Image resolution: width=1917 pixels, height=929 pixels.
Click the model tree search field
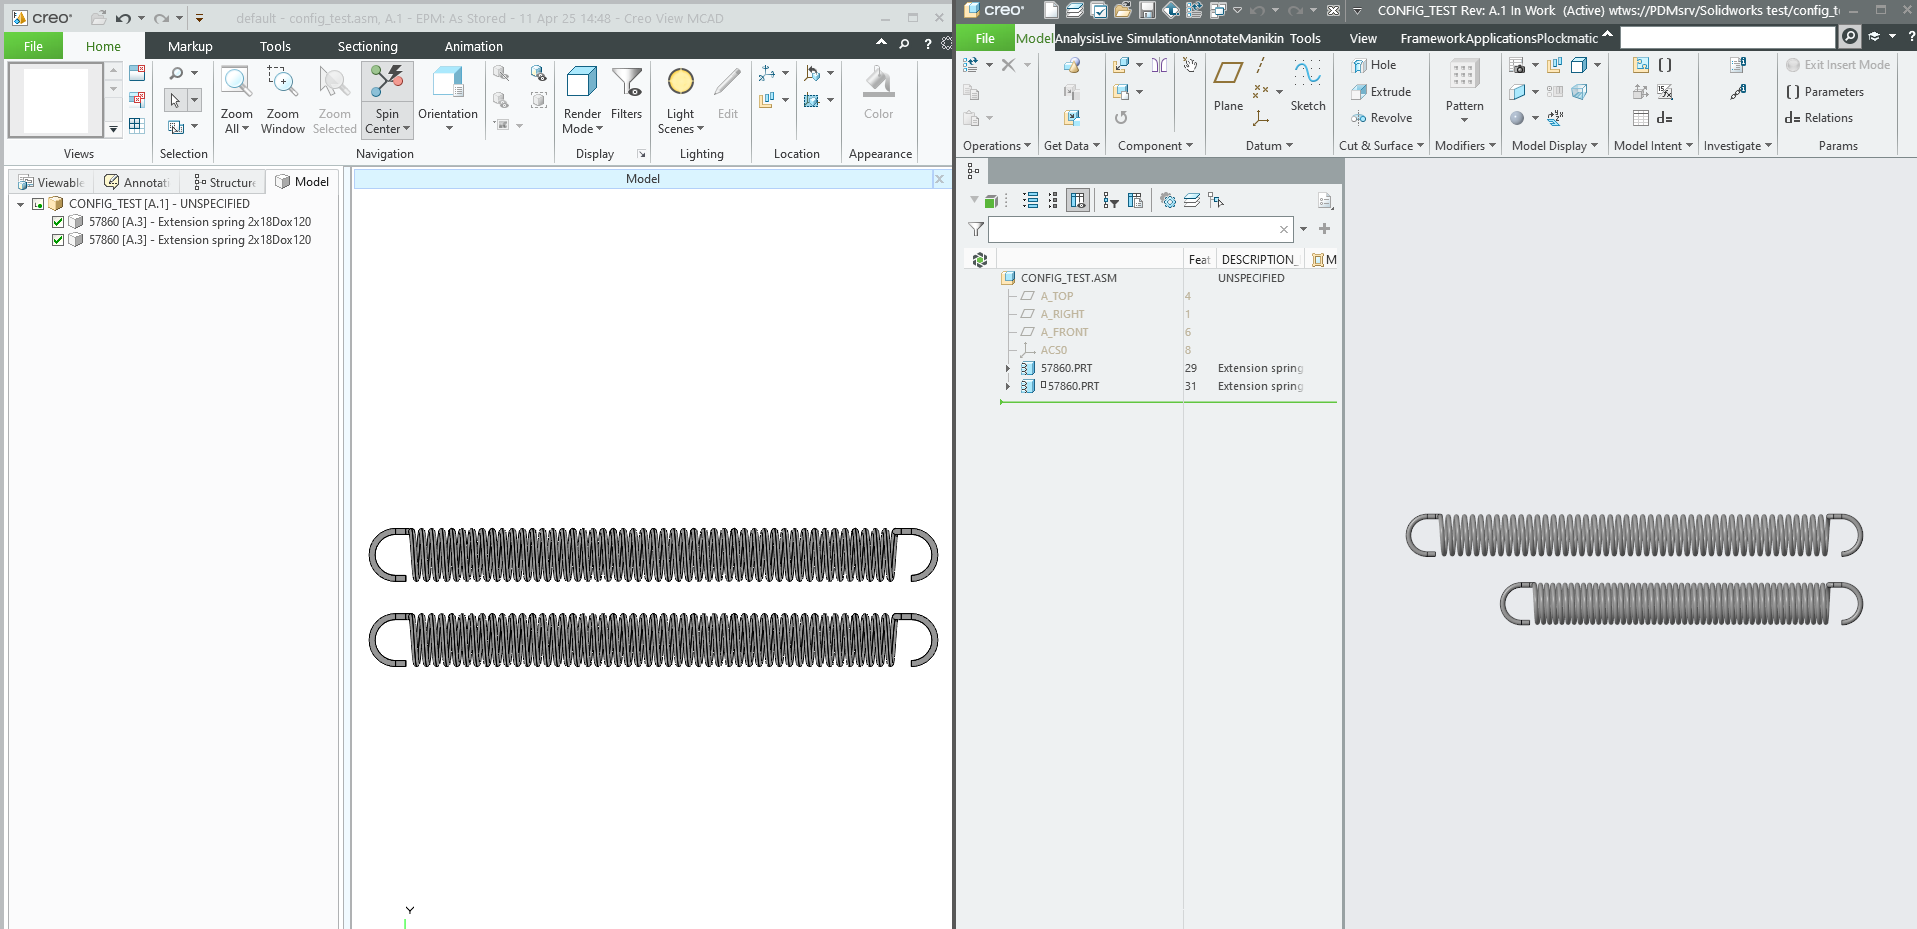tap(1140, 230)
